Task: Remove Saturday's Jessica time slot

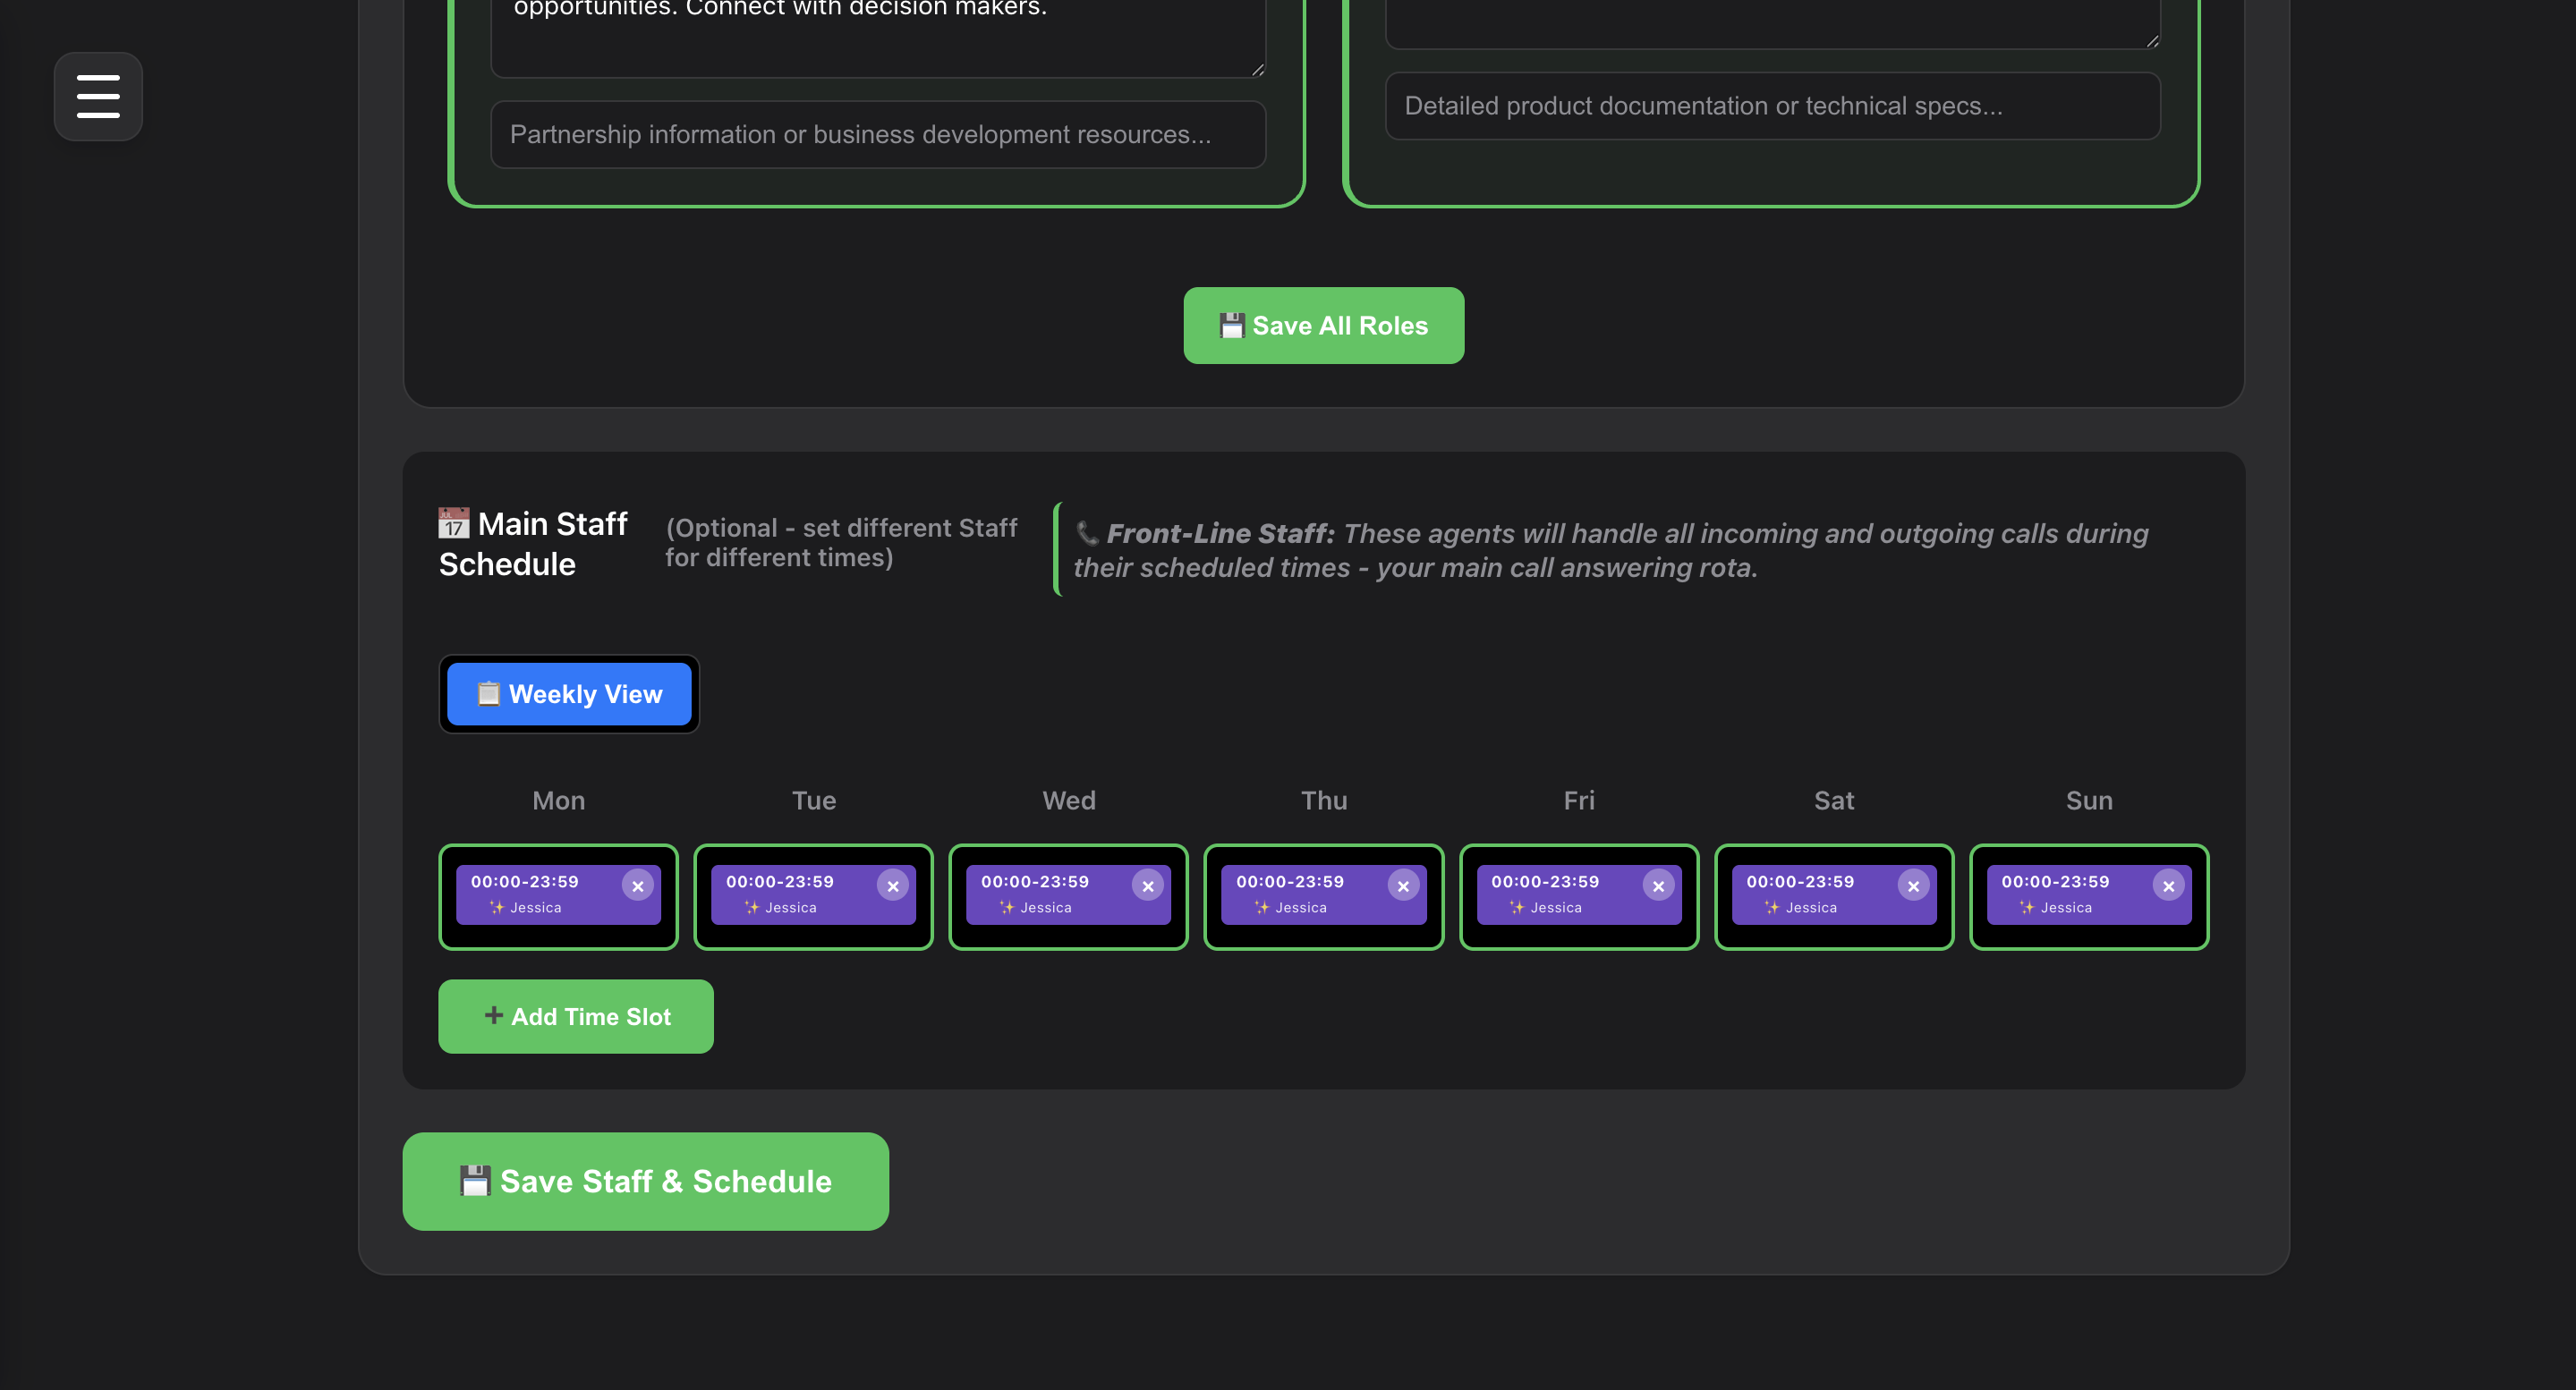Action: (1913, 886)
